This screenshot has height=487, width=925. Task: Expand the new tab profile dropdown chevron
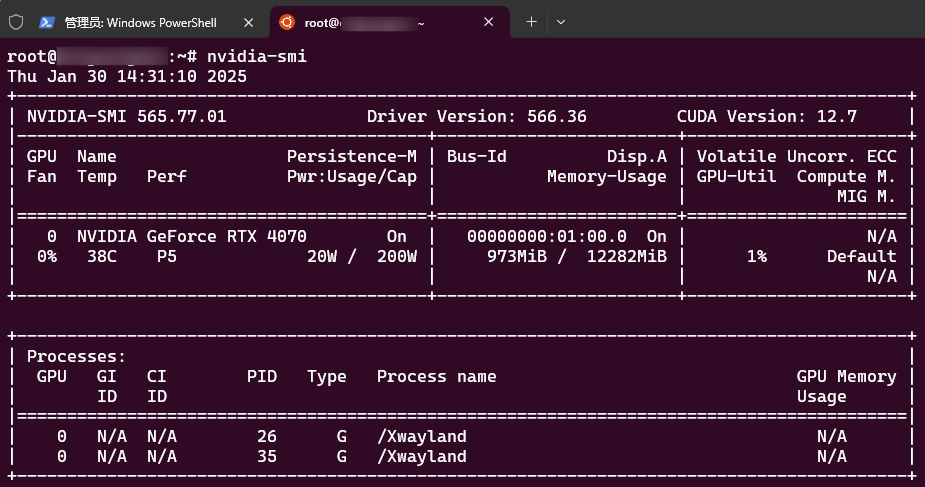pos(561,22)
